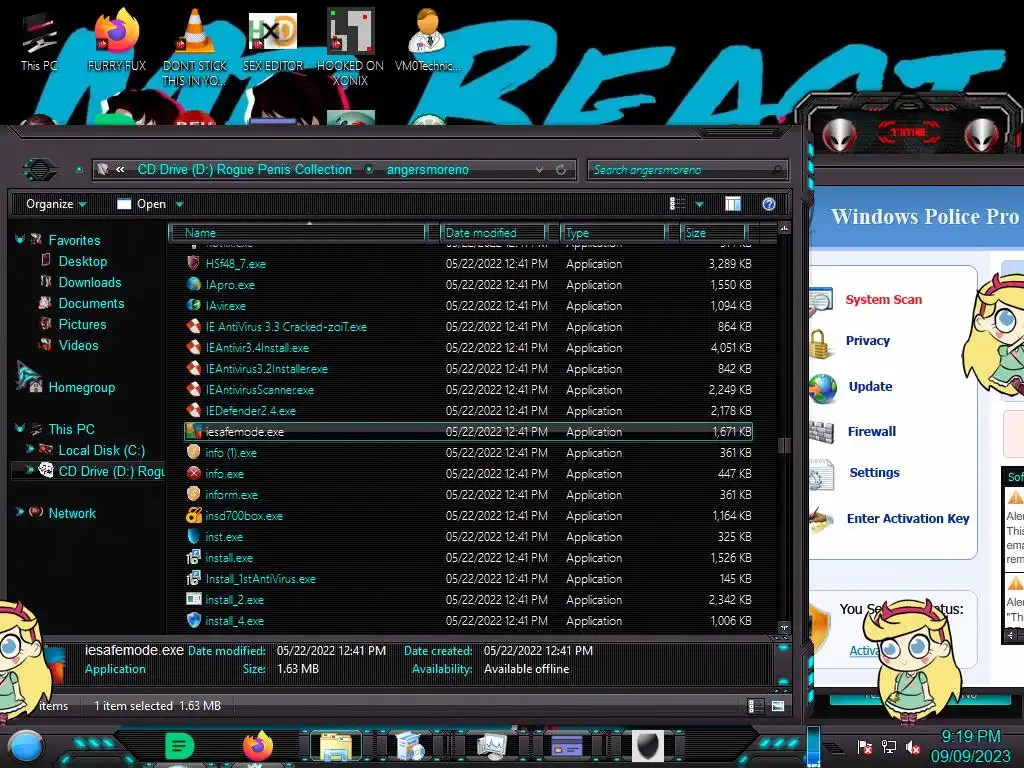The width and height of the screenshot is (1024, 768).
Task: Click the Start orb button
Action: coord(25,746)
